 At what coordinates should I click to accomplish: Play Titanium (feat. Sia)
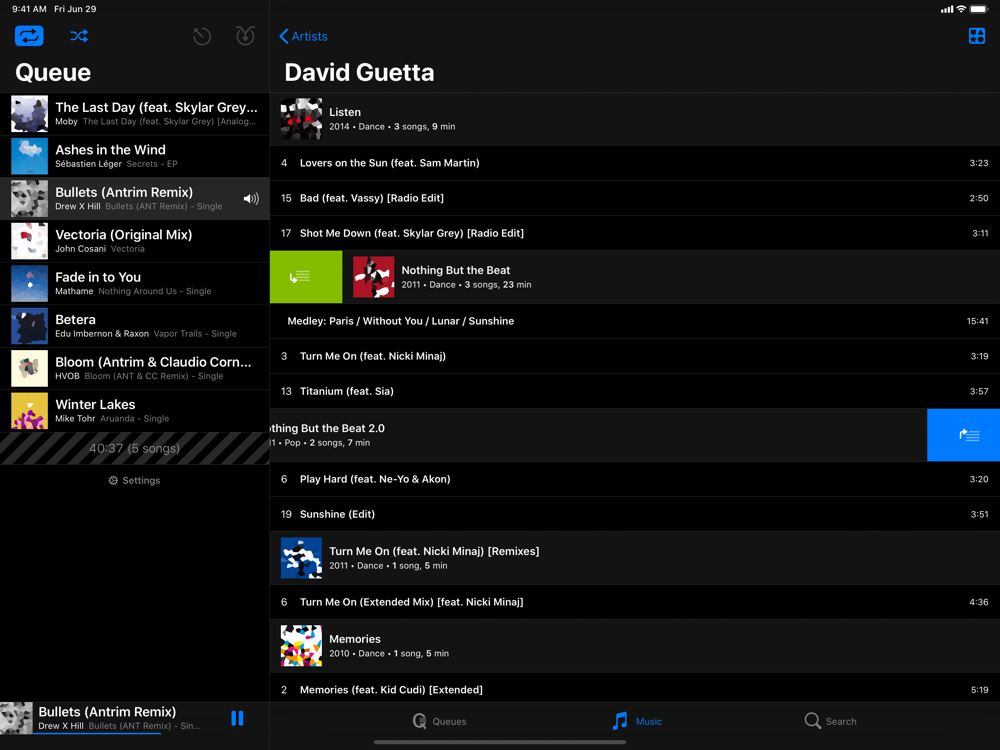(x=635, y=392)
